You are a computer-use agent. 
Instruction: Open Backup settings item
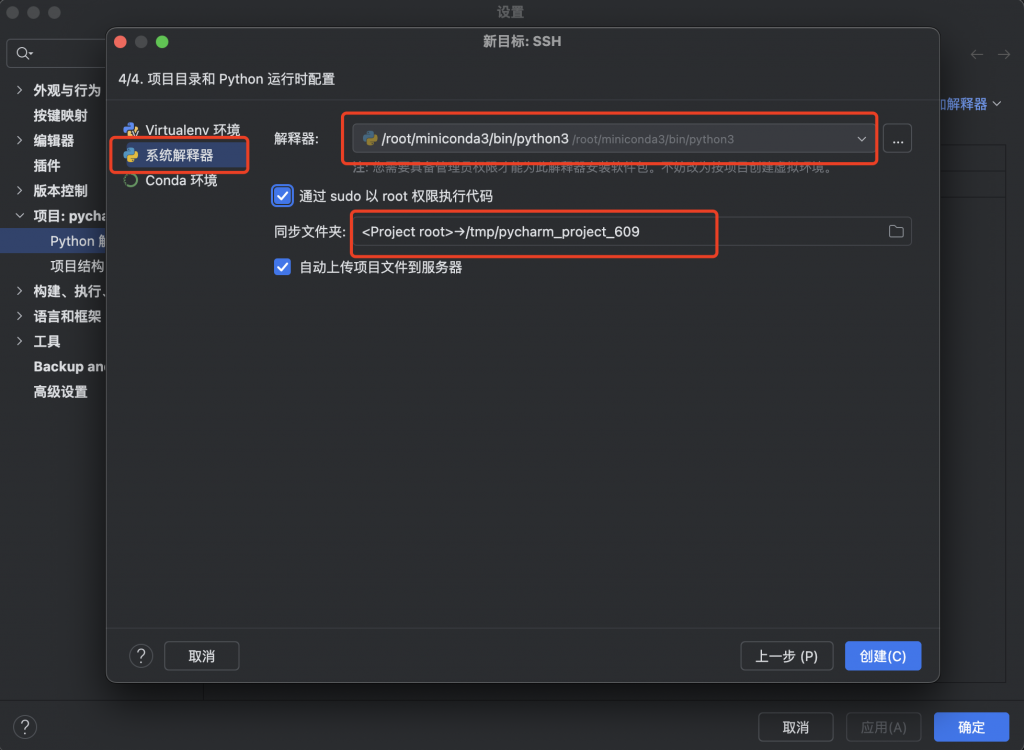pyautogui.click(x=69, y=367)
